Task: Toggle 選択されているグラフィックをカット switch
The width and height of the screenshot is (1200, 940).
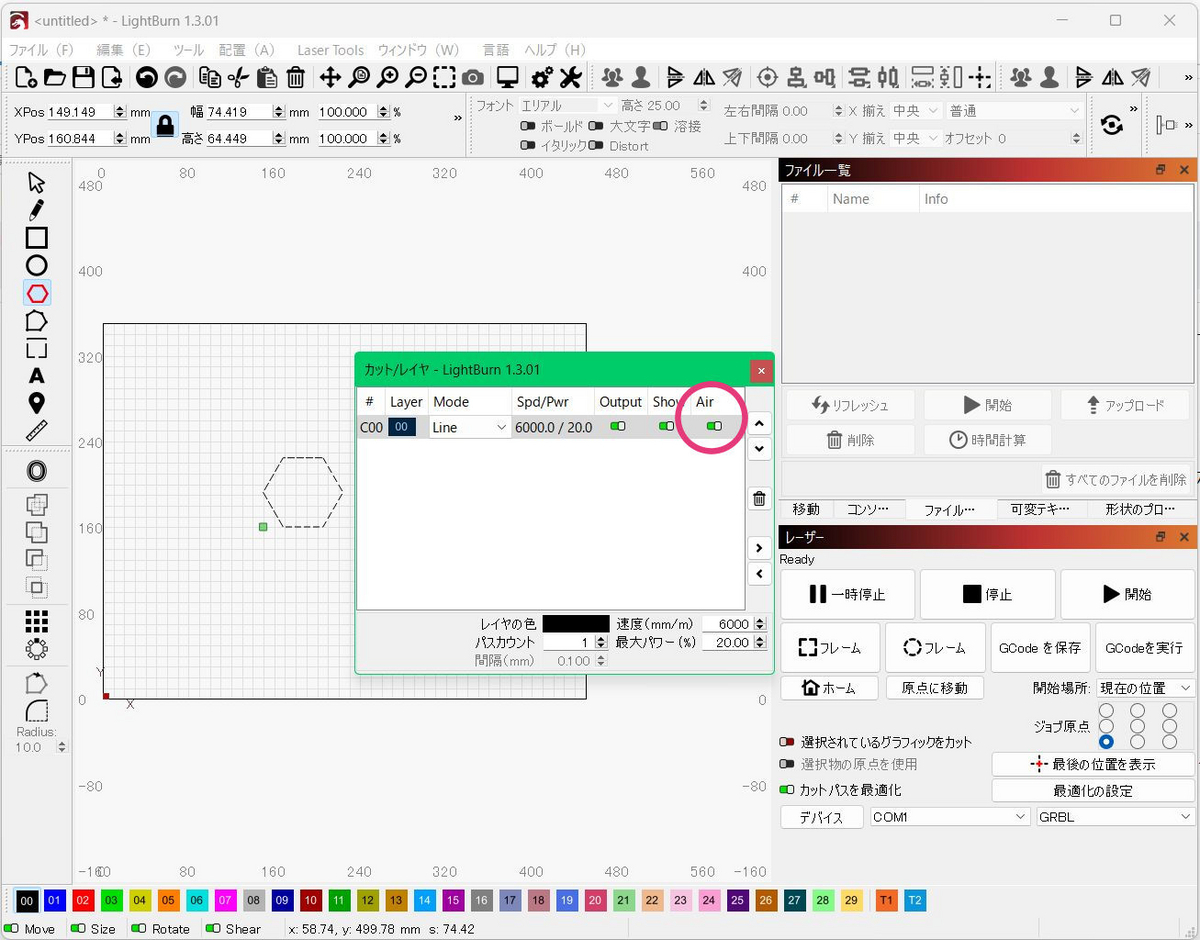Action: pos(788,742)
